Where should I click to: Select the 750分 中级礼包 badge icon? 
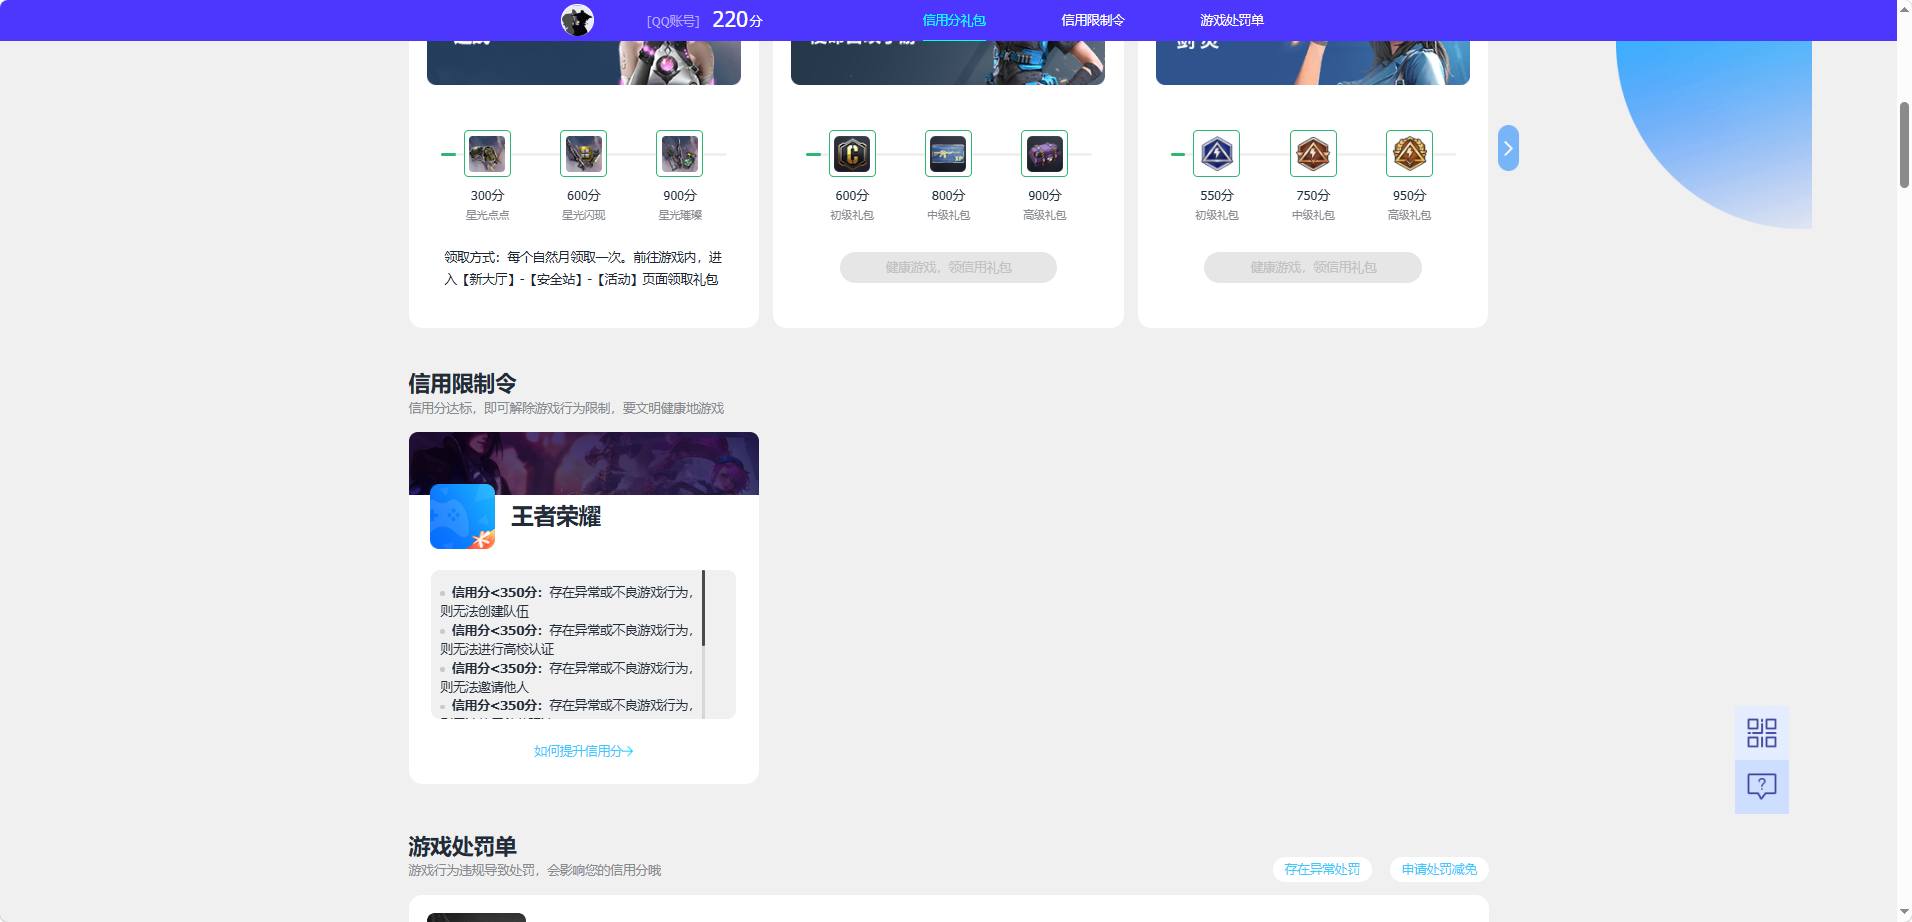click(1313, 154)
